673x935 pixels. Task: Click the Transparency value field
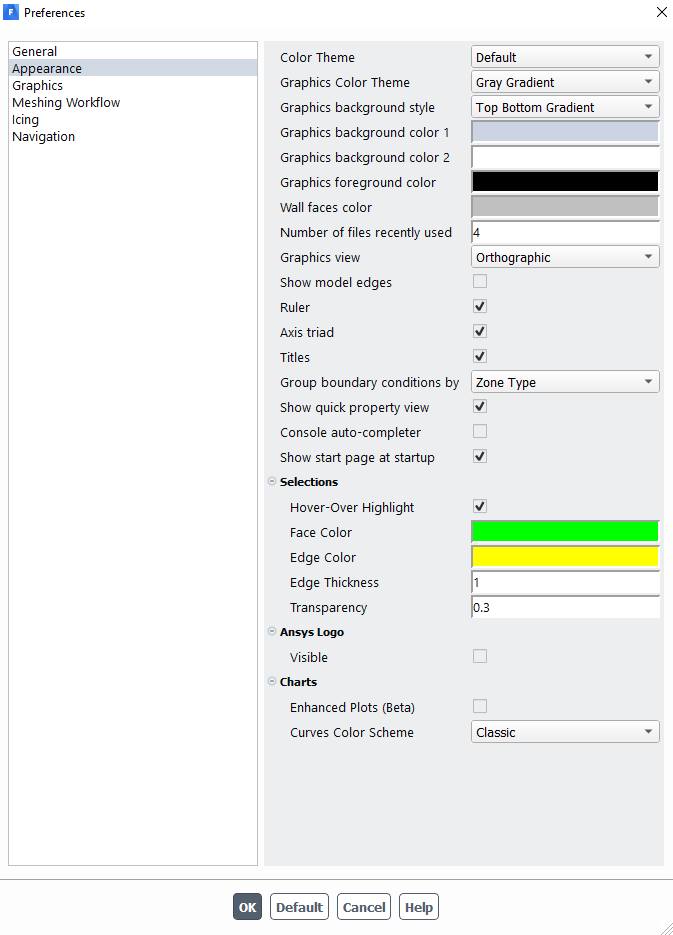pos(565,607)
